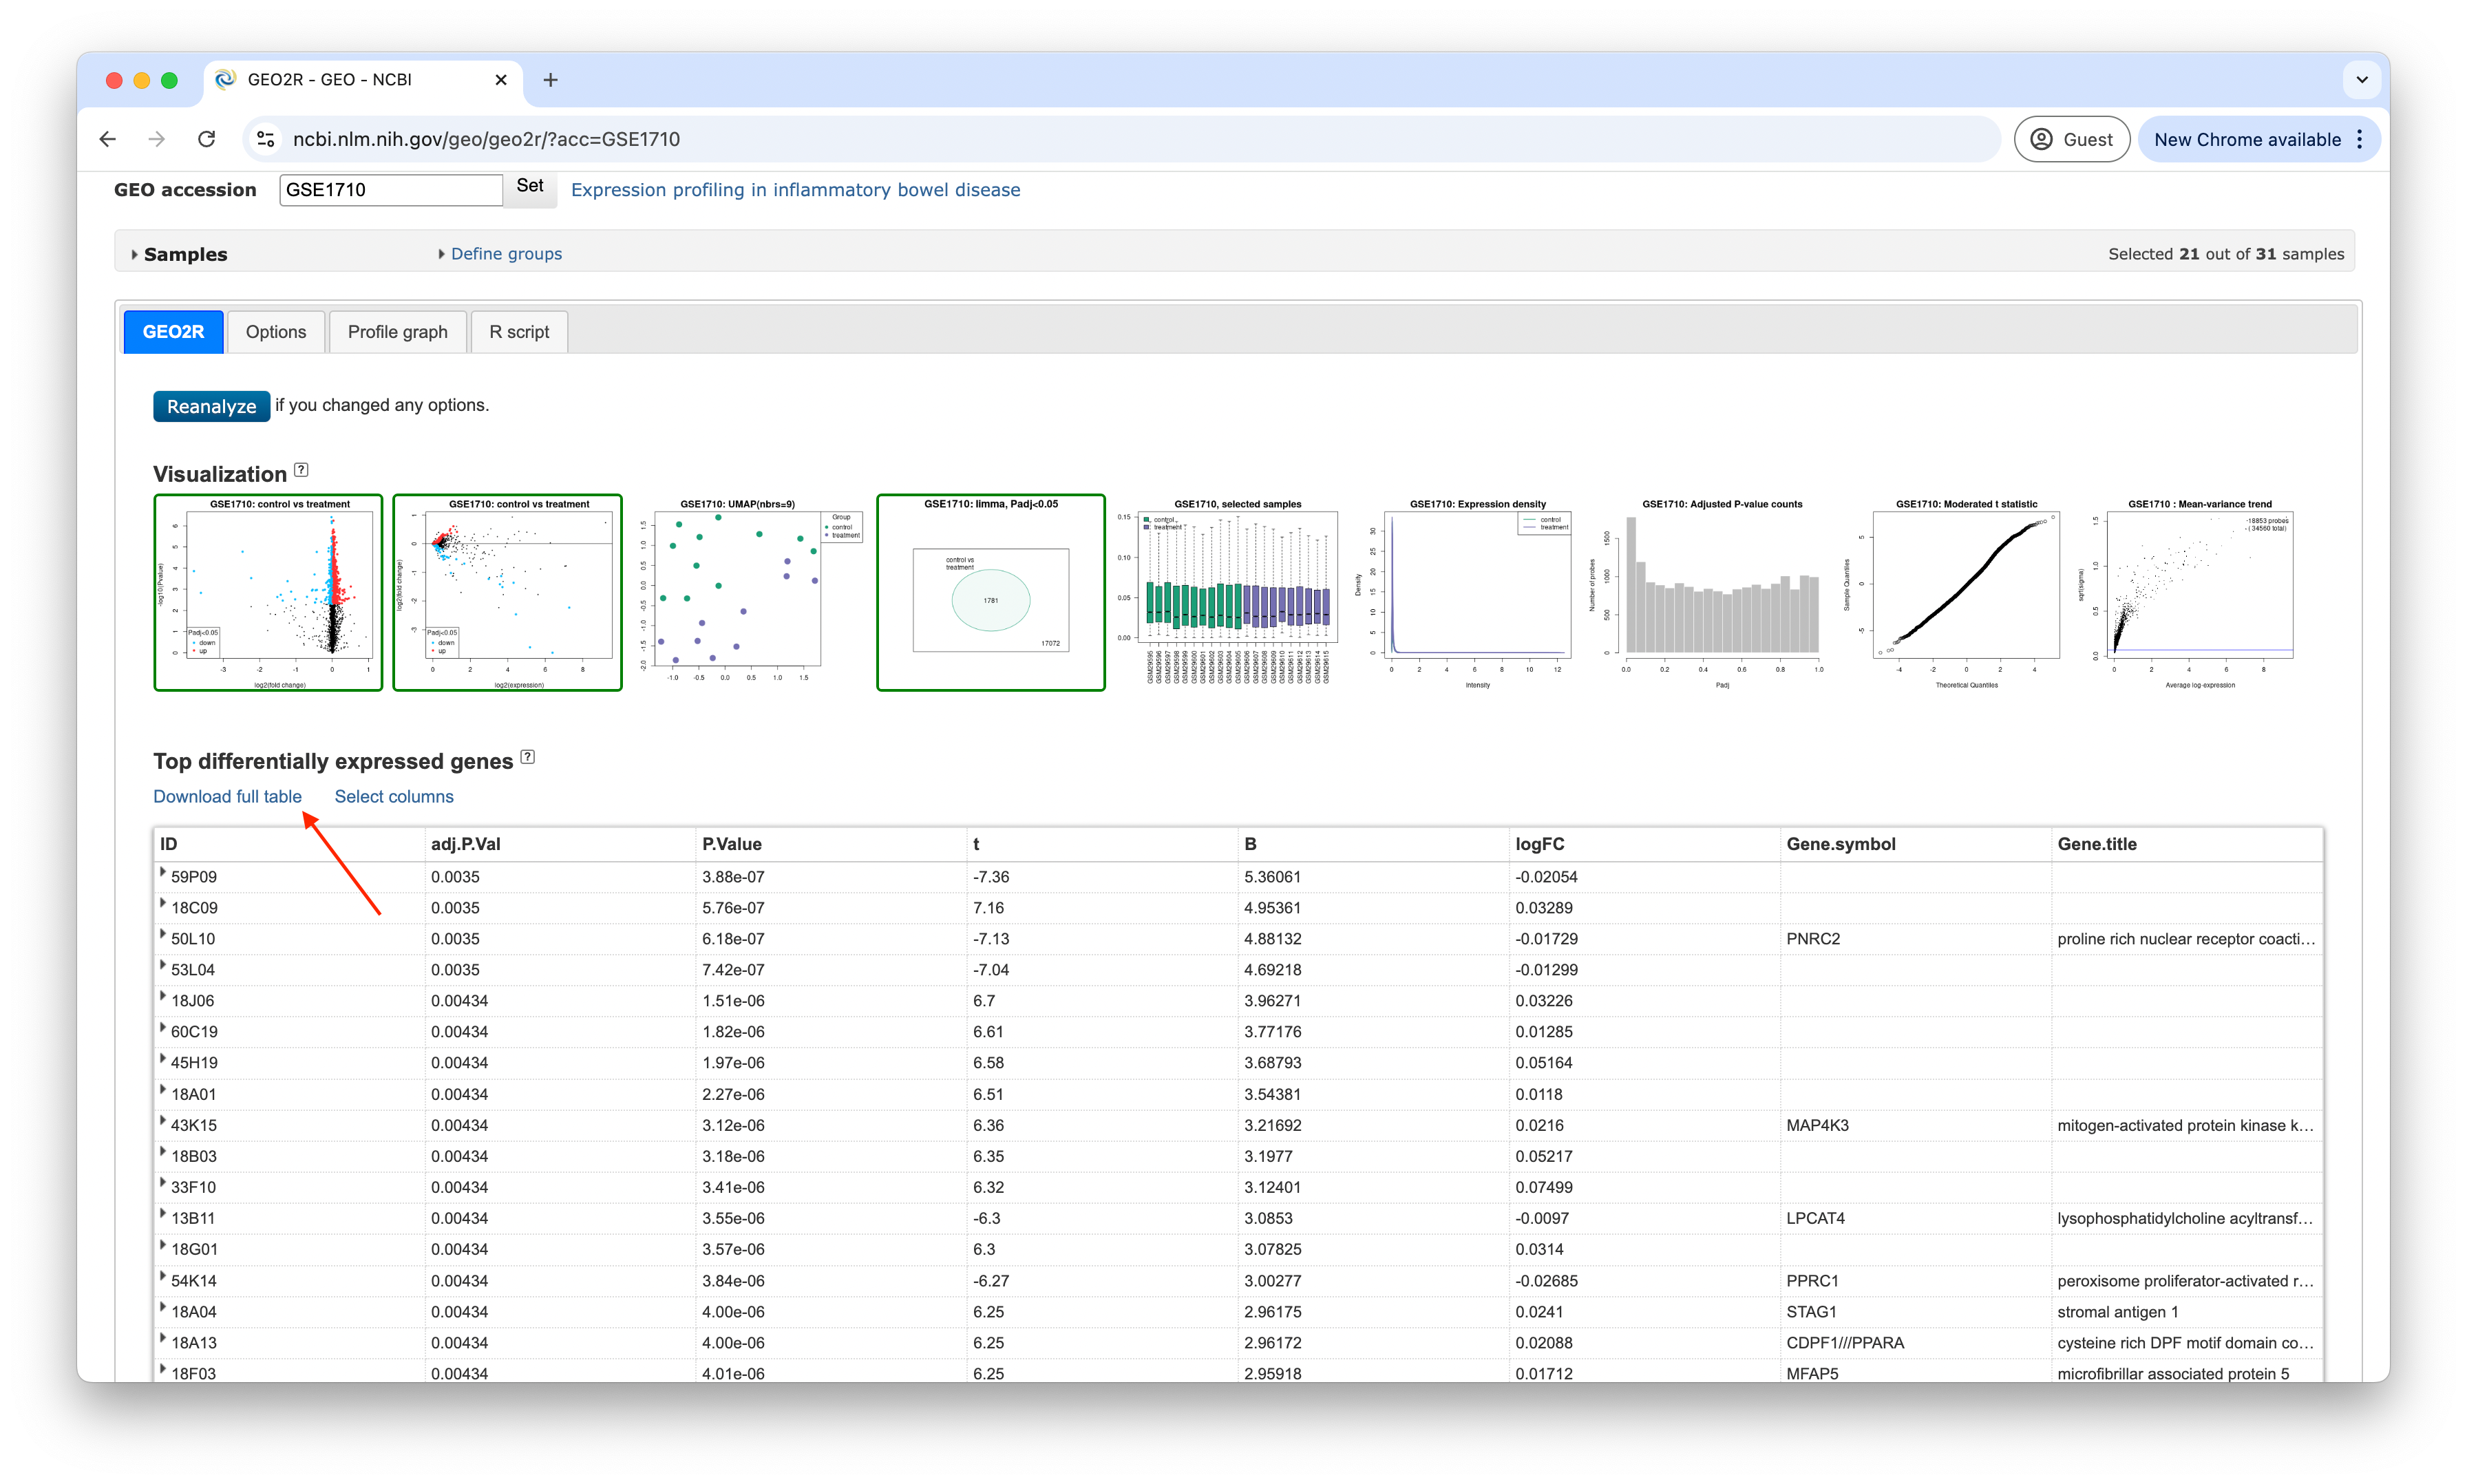The width and height of the screenshot is (2467, 1484).
Task: Reload the page with refresh icon
Action: coord(207,139)
